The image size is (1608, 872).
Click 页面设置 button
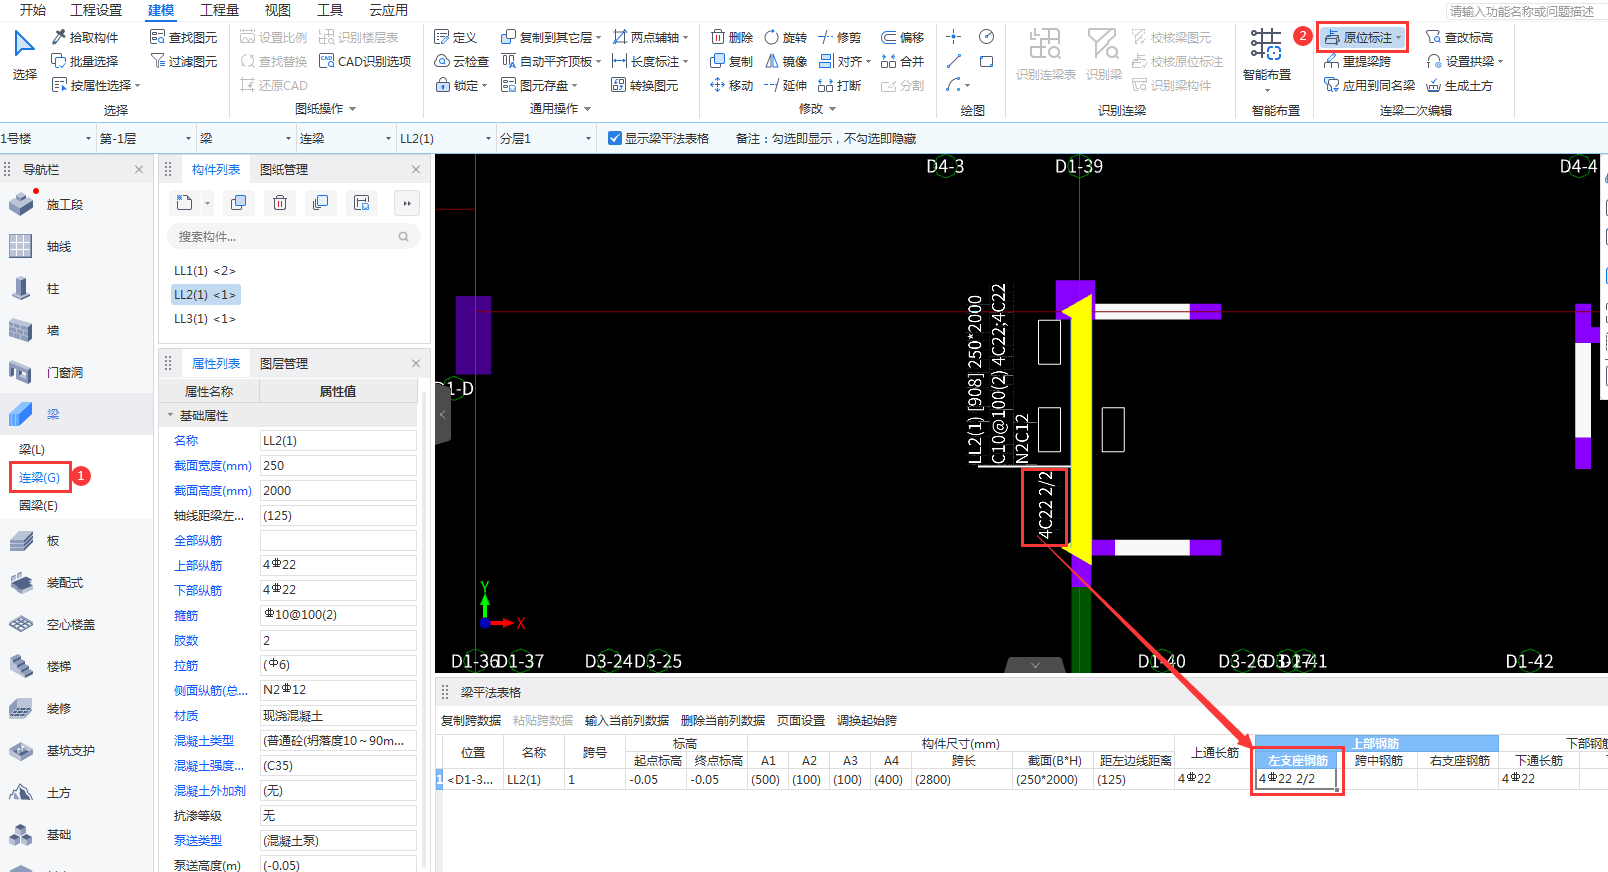801,720
